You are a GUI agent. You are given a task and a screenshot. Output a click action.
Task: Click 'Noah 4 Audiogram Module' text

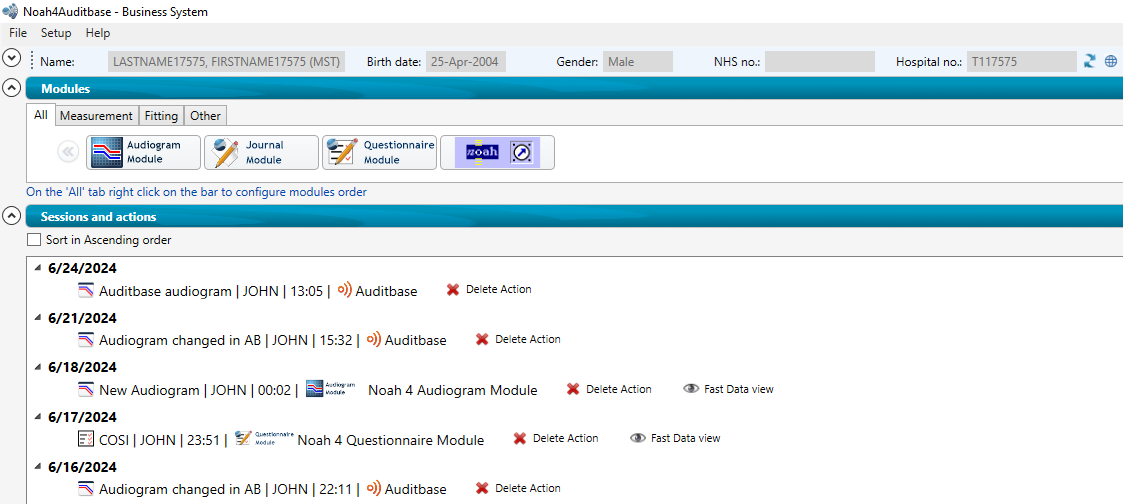click(x=453, y=390)
